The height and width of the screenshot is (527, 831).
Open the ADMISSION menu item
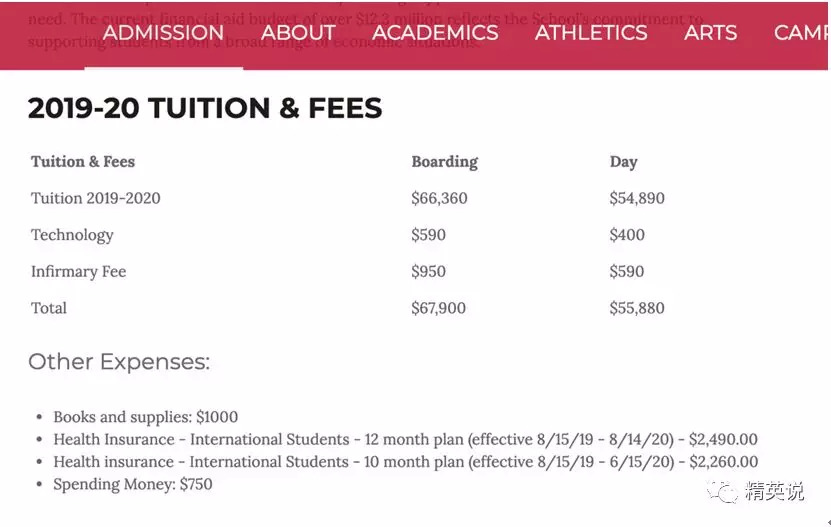click(163, 32)
